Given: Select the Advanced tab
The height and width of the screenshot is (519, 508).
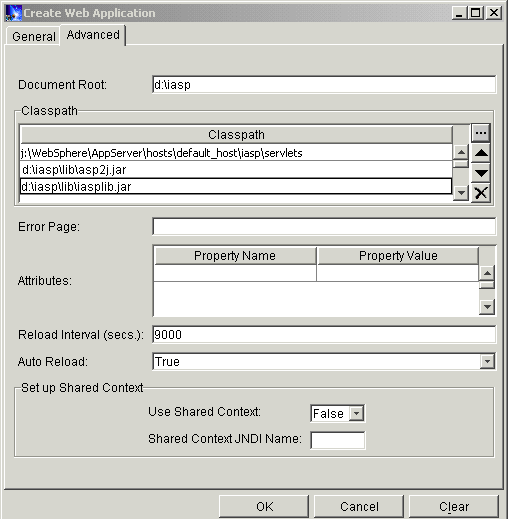Looking at the screenshot, I should click(93, 35).
